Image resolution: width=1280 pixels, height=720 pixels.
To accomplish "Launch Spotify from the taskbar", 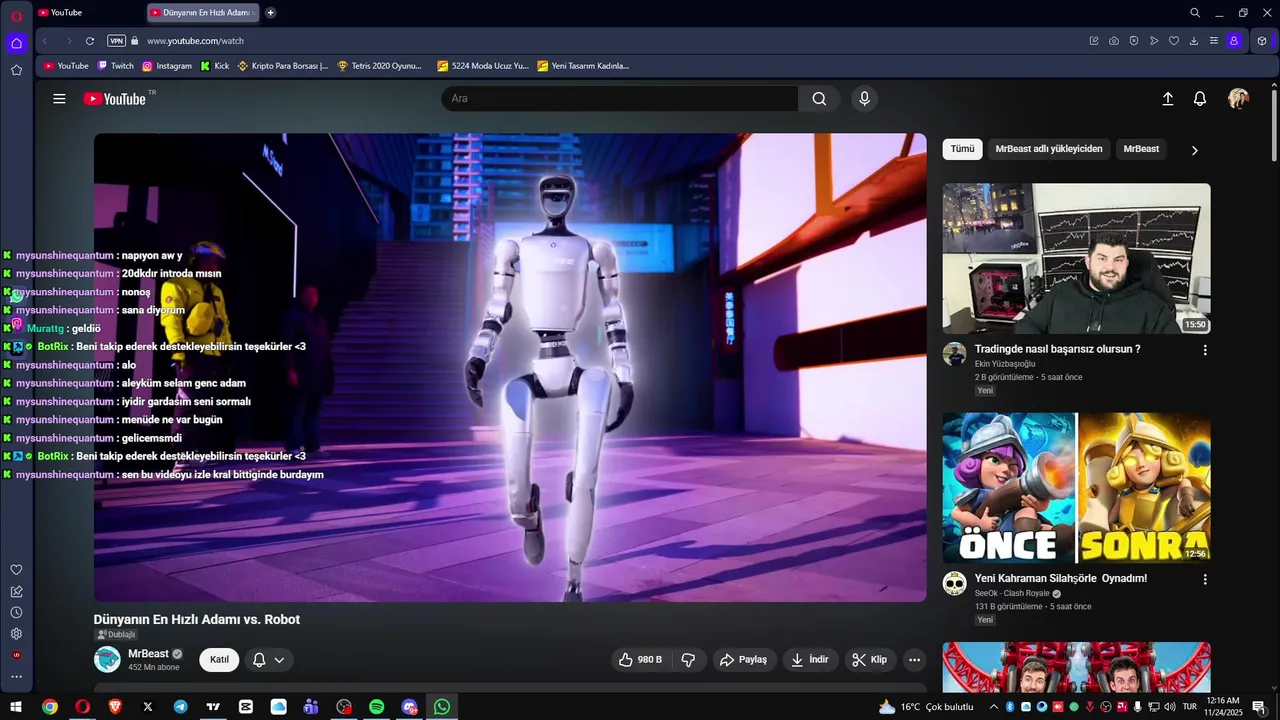I will pyautogui.click(x=377, y=707).
